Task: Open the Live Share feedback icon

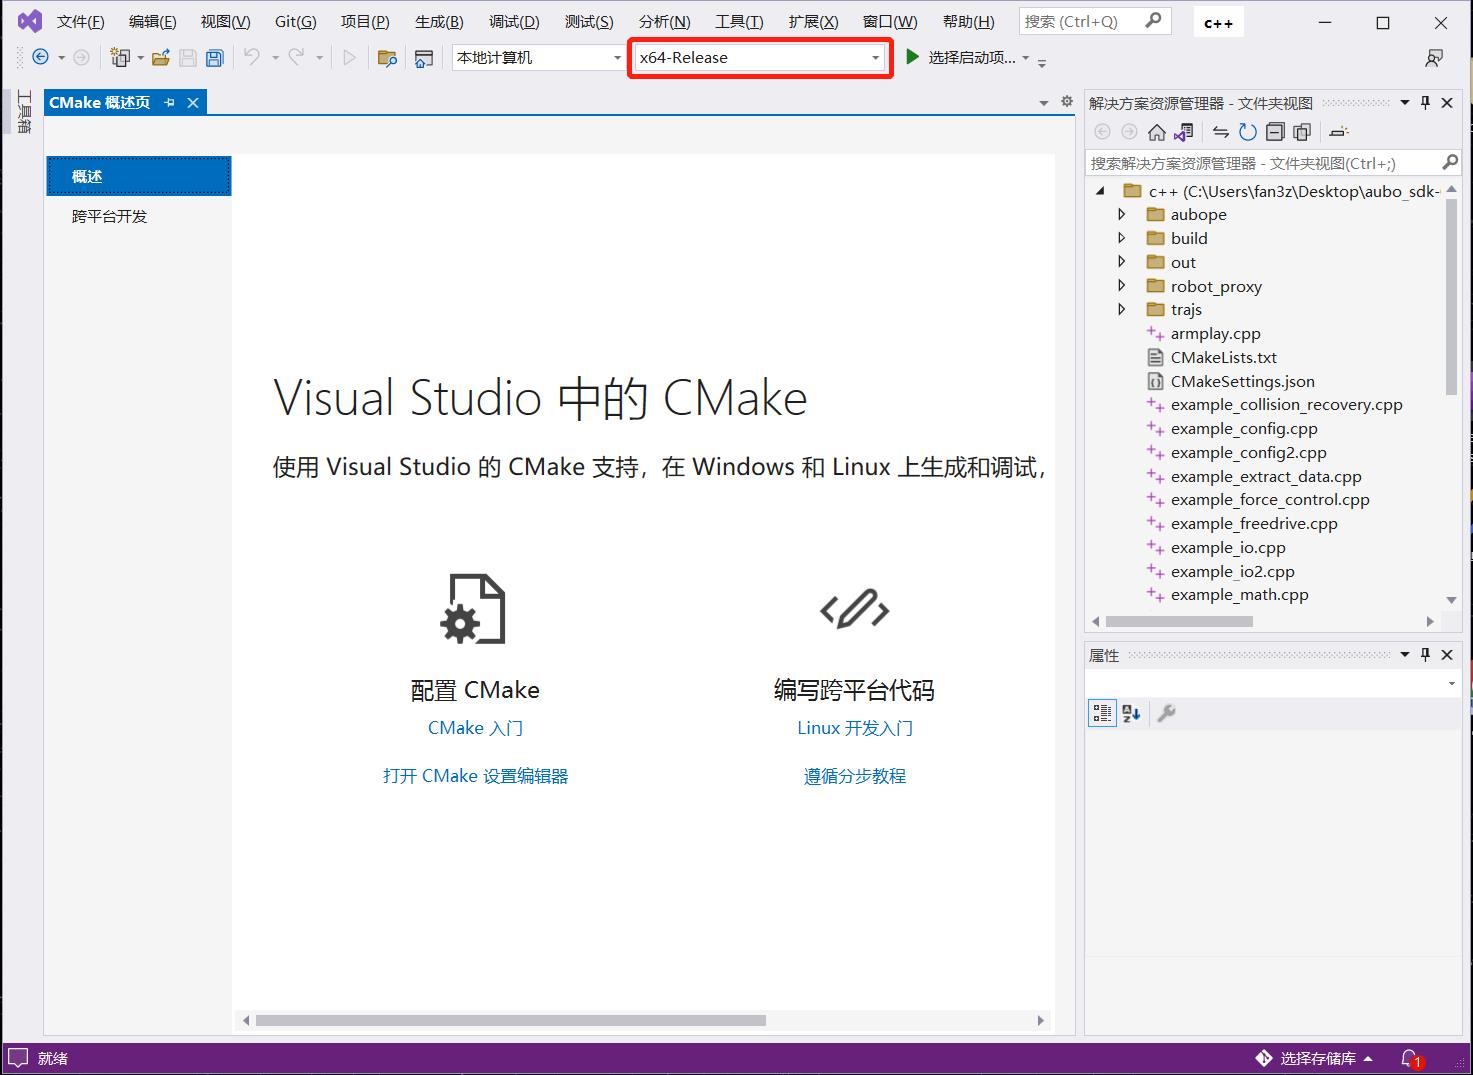Action: point(1434,58)
